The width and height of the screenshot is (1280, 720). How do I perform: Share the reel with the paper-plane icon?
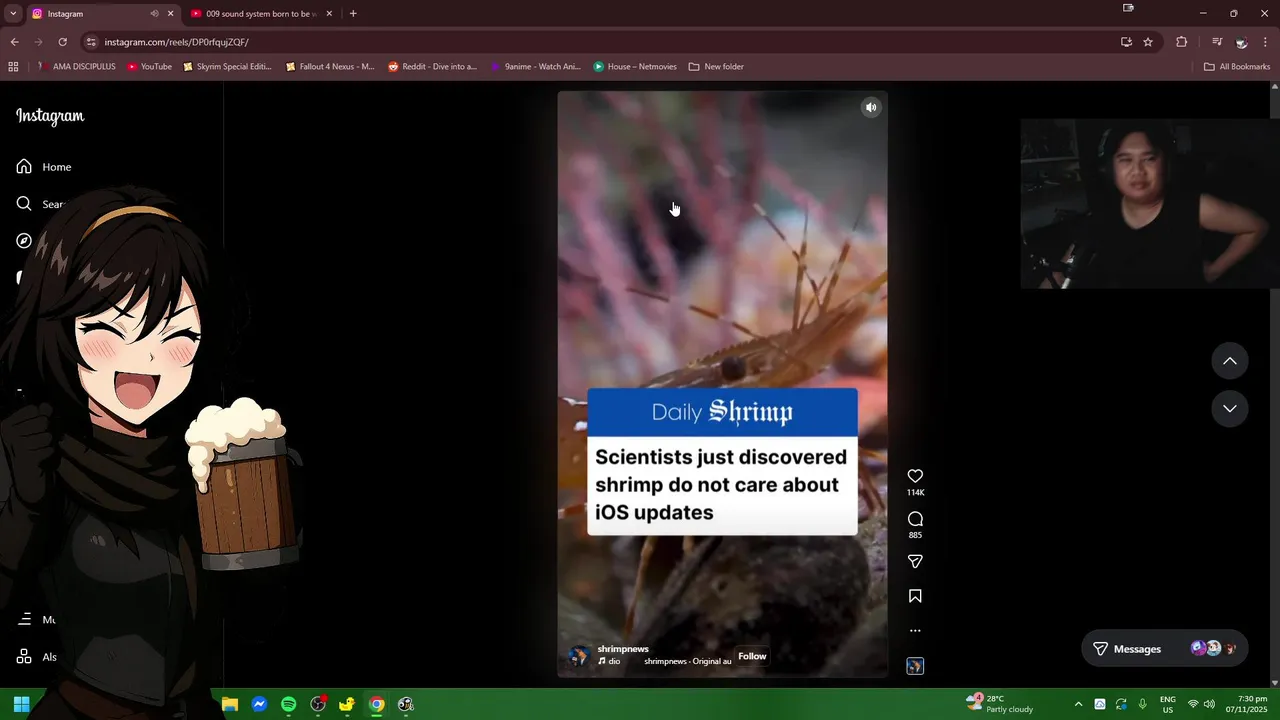(x=915, y=562)
